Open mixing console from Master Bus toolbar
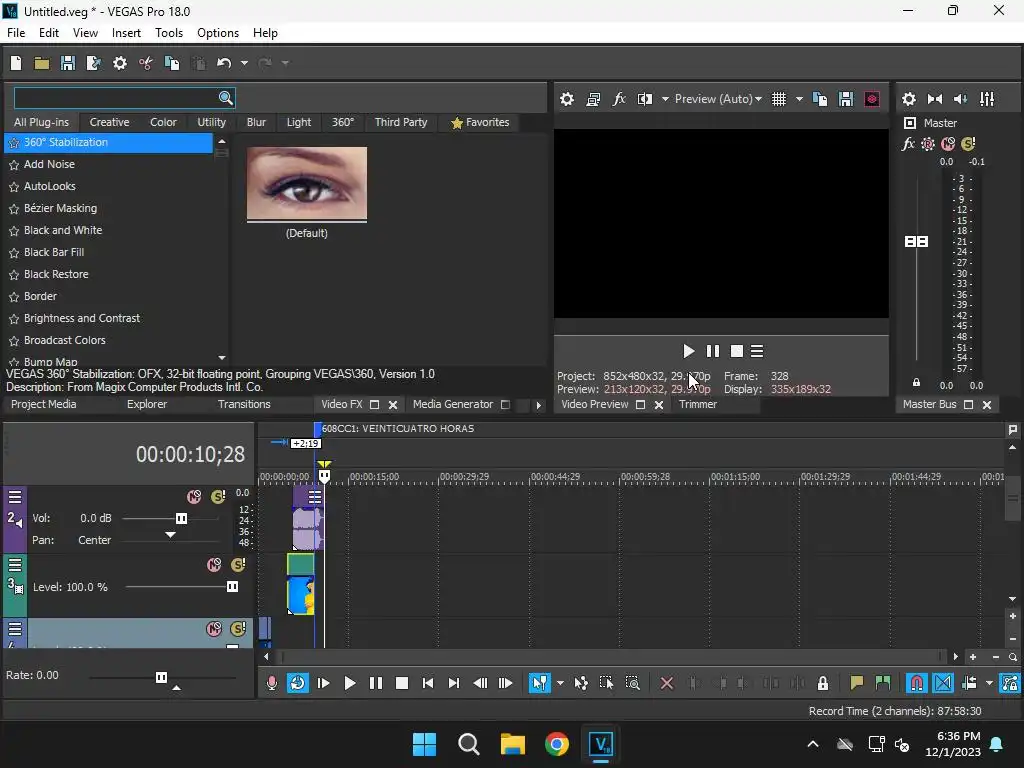Viewport: 1024px width, 768px height. pos(987,99)
